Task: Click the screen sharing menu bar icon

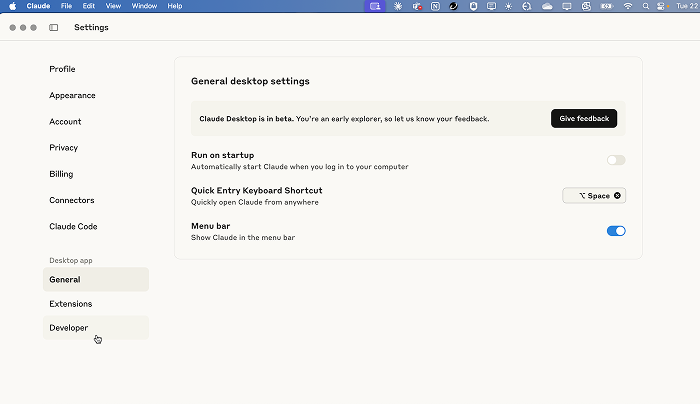Action: pos(375,6)
